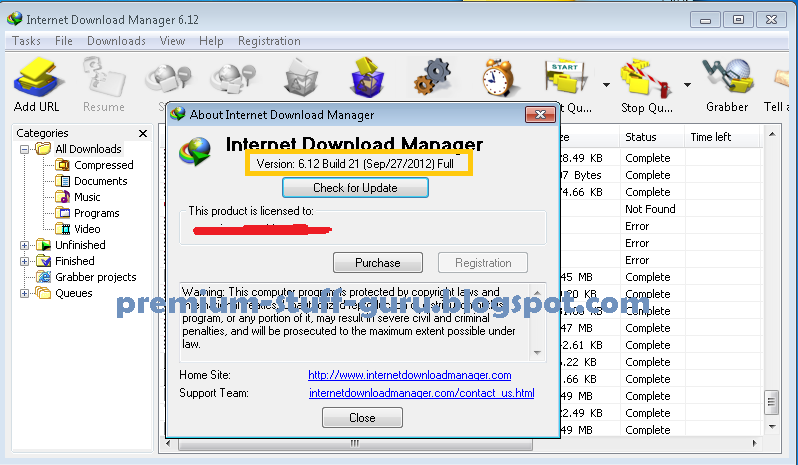
Task: Click the Stop All globe icon
Action: point(233,79)
